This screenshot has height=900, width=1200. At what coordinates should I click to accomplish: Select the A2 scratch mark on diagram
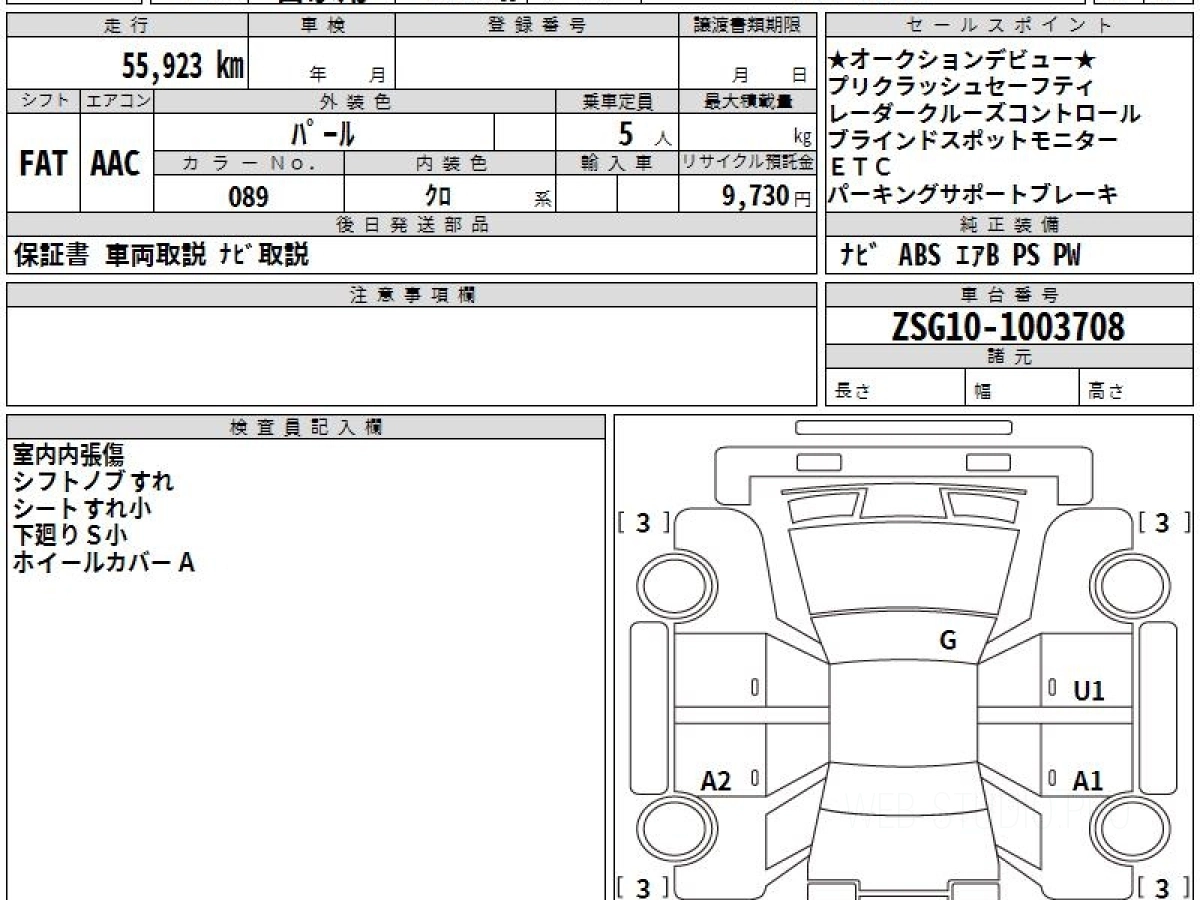[x=716, y=781]
